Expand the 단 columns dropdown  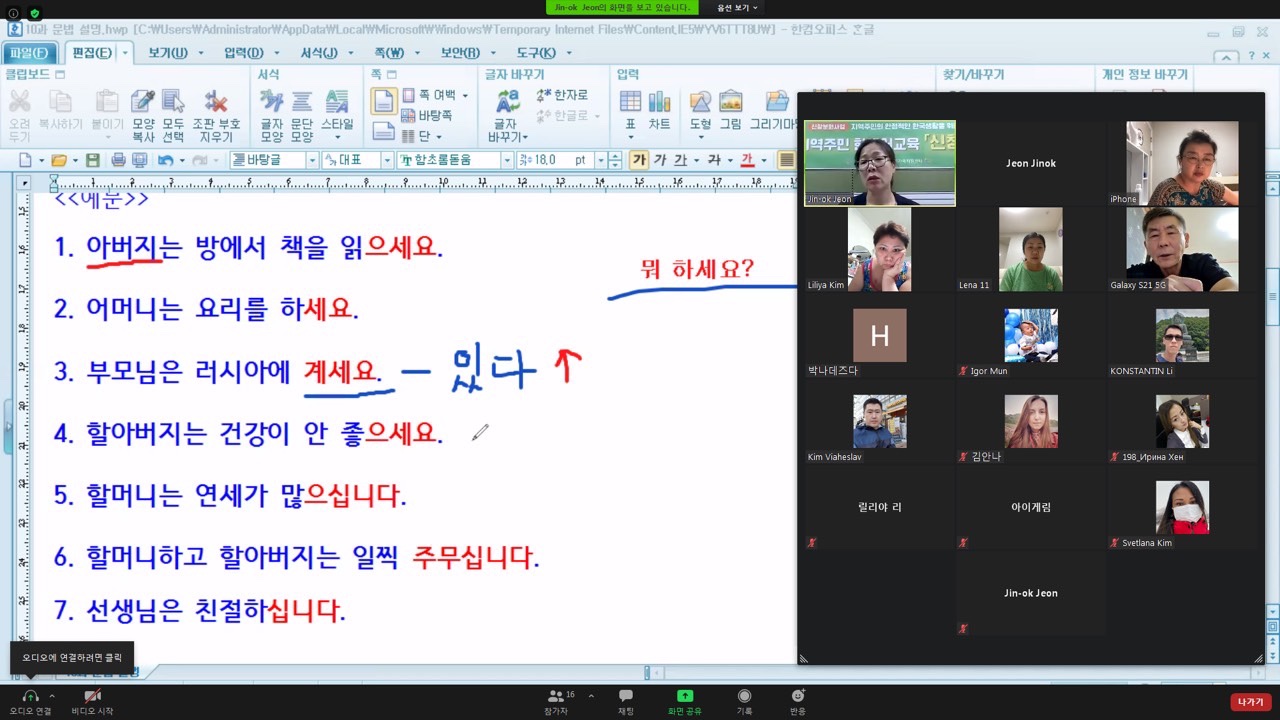pyautogui.click(x=438, y=136)
